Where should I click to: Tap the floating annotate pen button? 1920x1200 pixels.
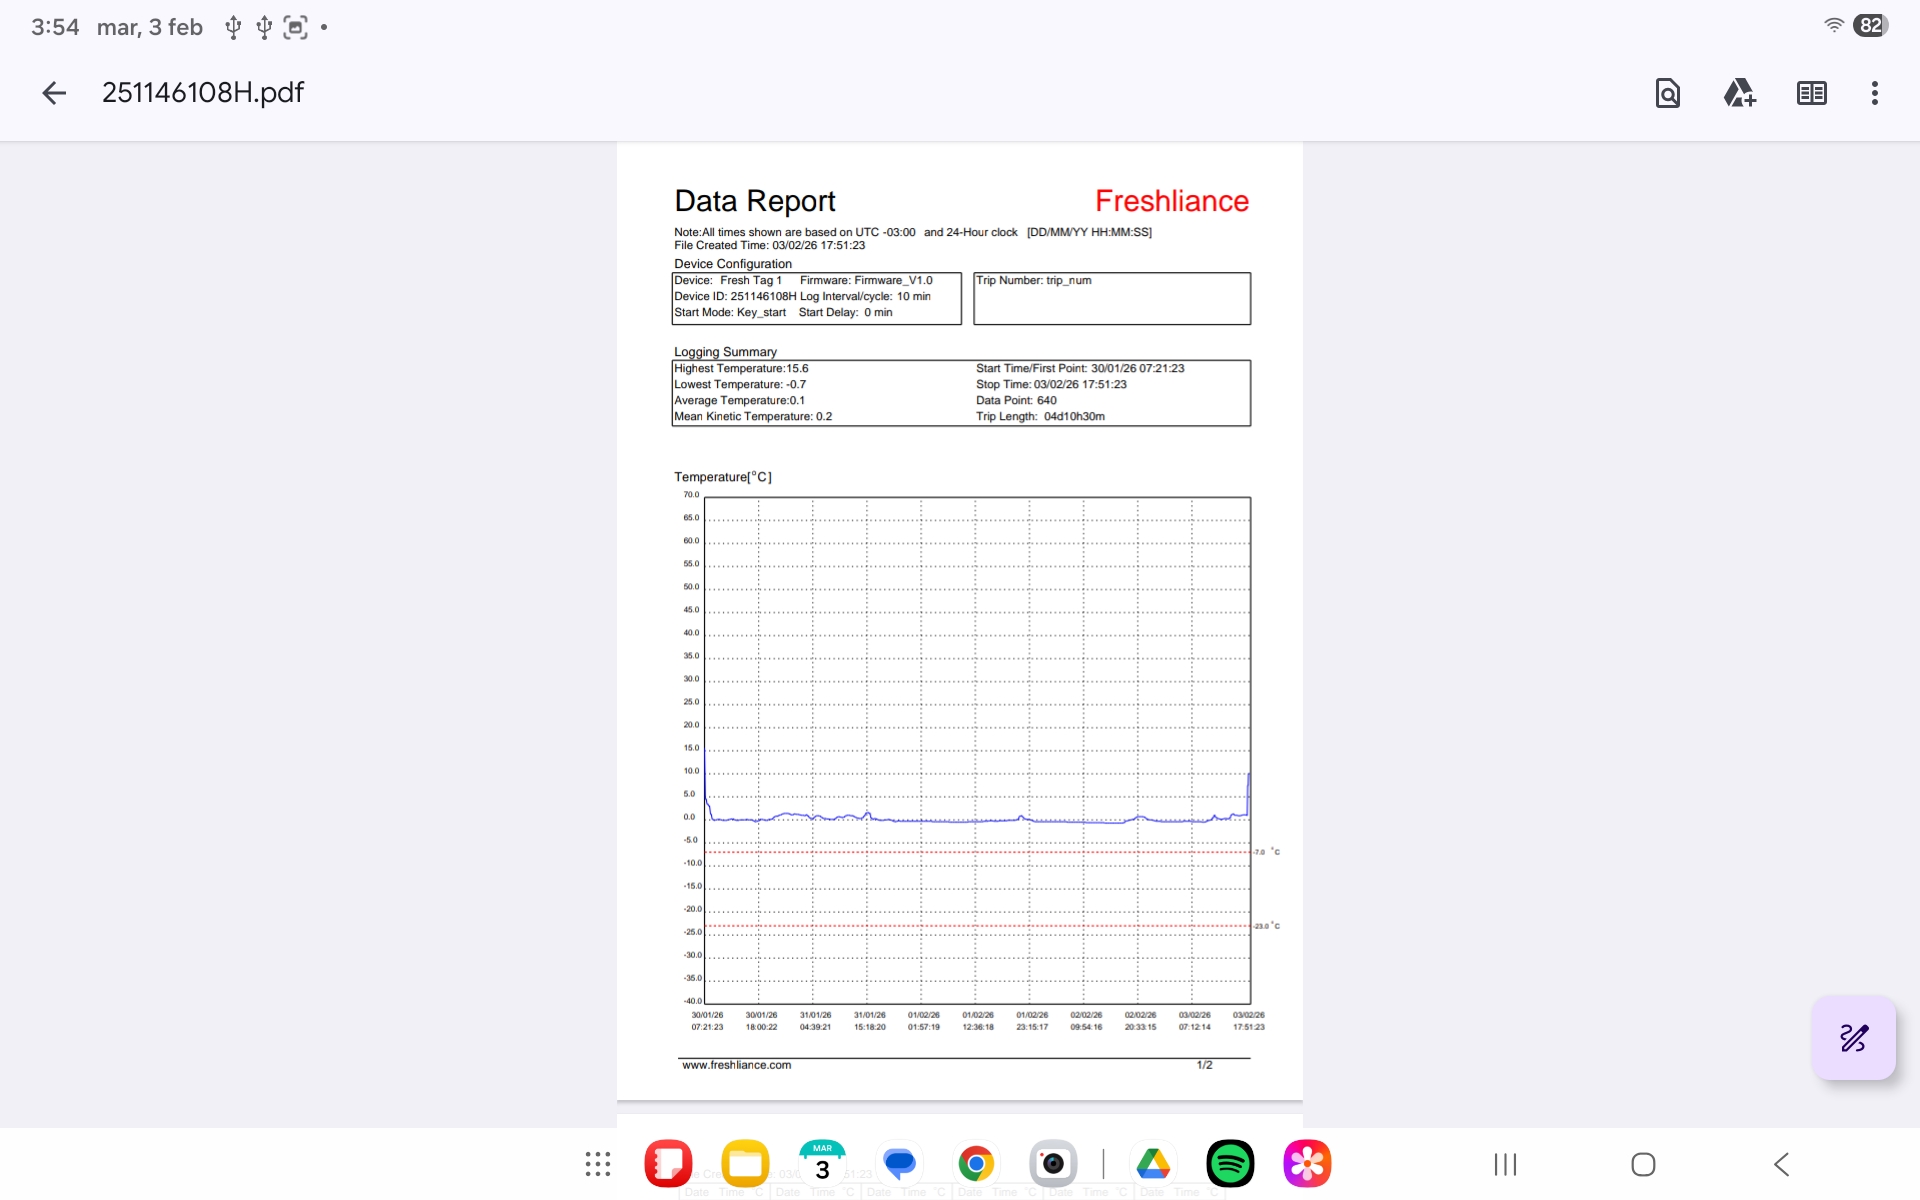pos(1853,1038)
